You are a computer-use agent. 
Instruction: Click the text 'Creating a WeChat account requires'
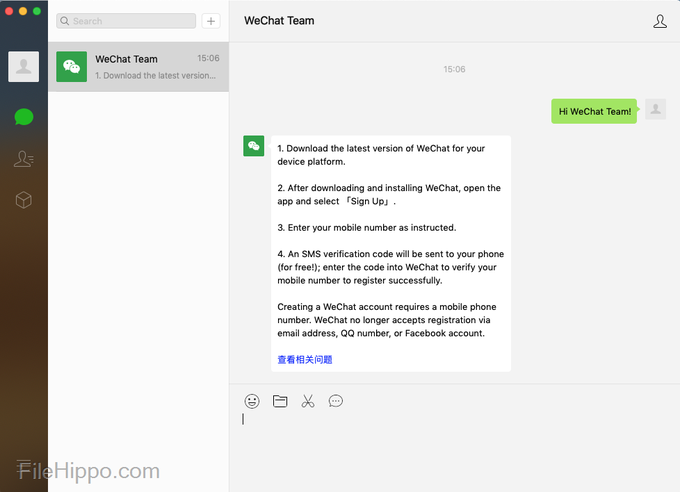tap(354, 307)
